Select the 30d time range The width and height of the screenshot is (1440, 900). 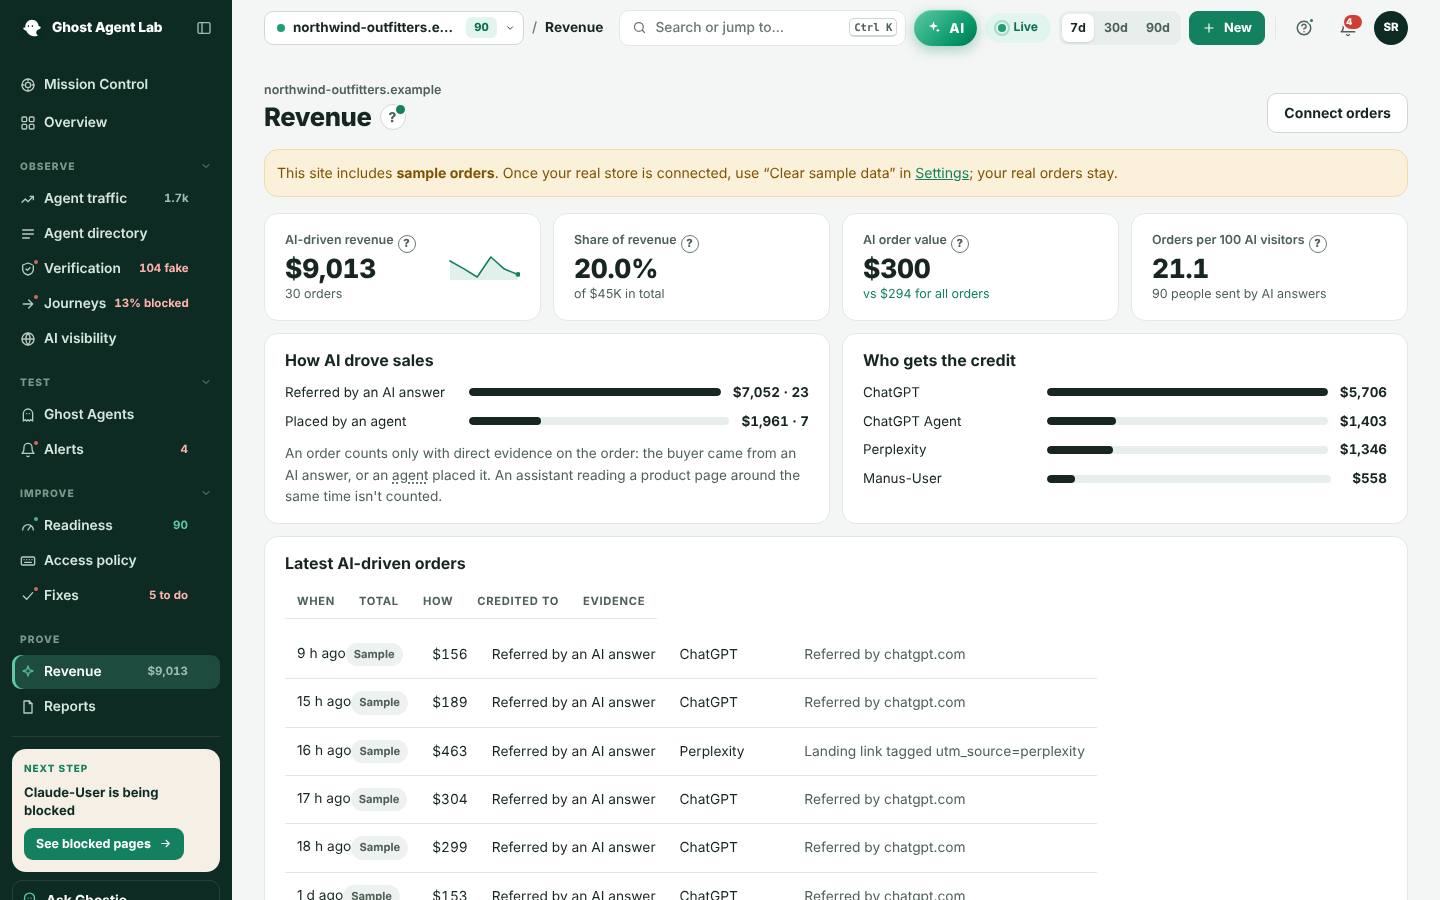pos(1116,28)
